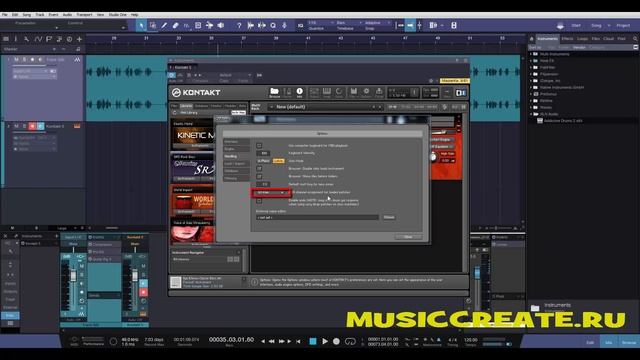
Task: Open the Quantize 1/16 dropdown
Action: tap(321, 22)
